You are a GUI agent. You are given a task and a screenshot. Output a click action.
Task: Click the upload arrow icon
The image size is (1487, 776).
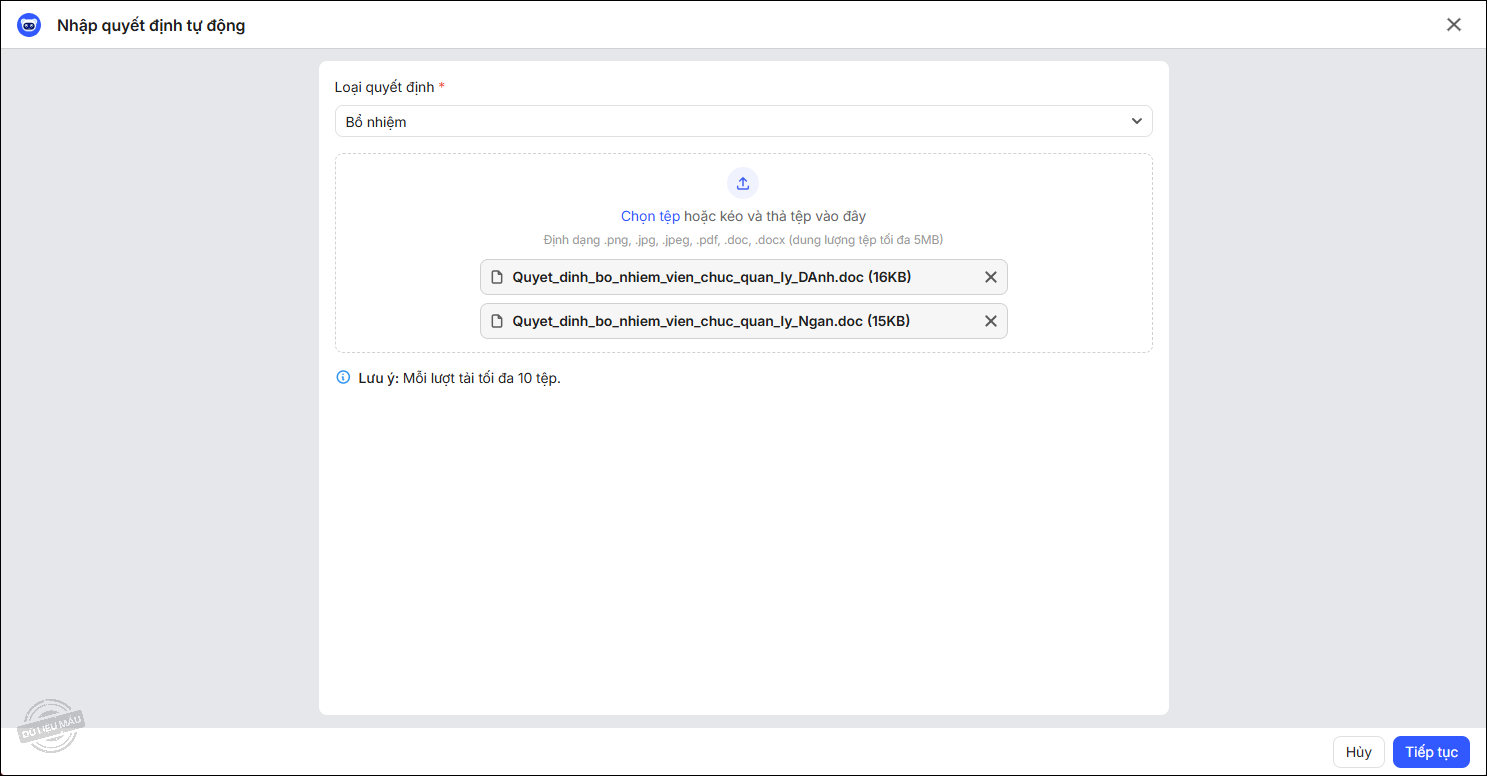(743, 184)
